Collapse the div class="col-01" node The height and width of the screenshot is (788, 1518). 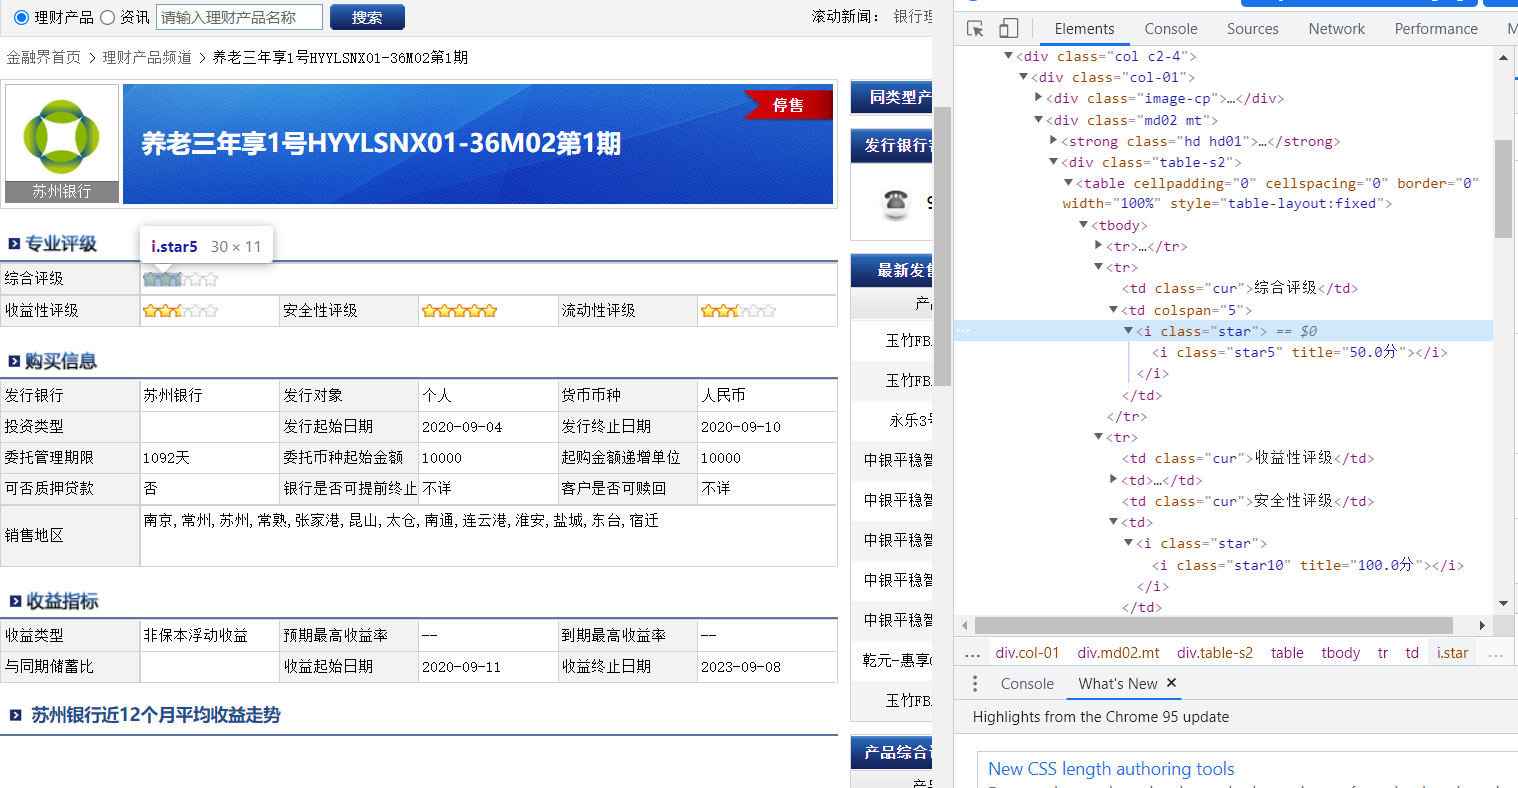tap(1023, 77)
